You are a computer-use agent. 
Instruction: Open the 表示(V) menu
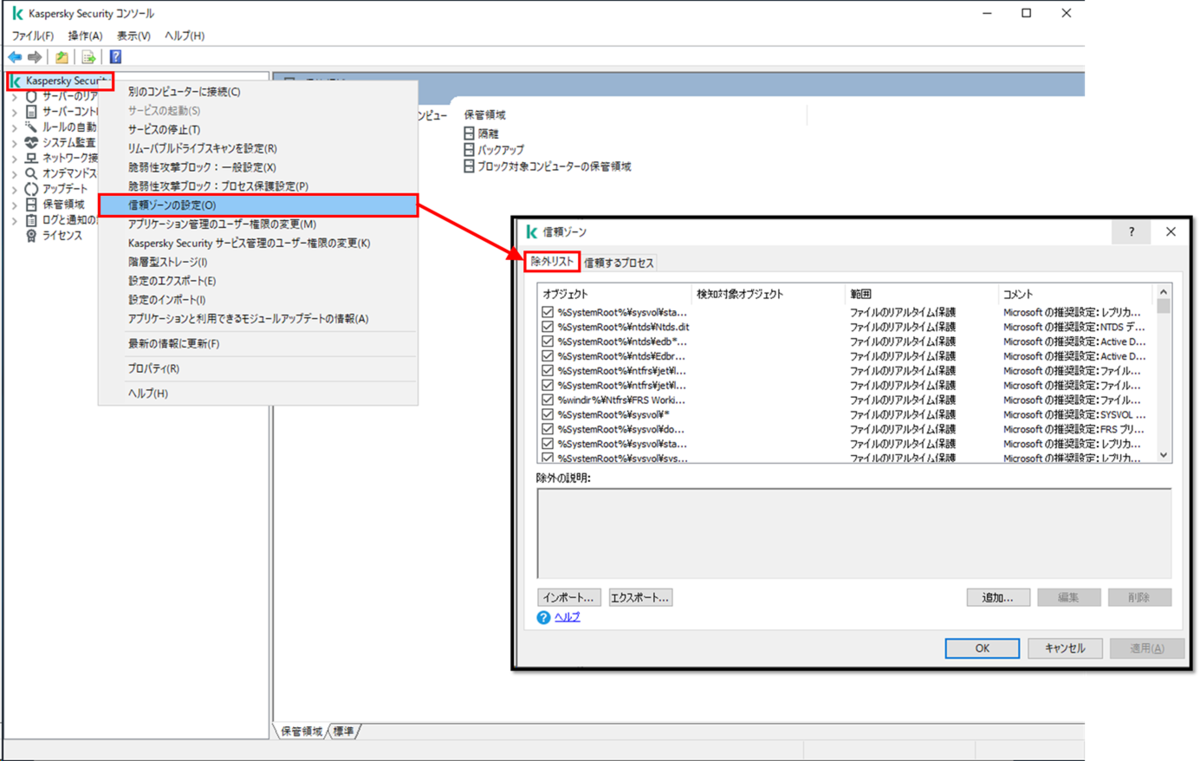pos(133,36)
